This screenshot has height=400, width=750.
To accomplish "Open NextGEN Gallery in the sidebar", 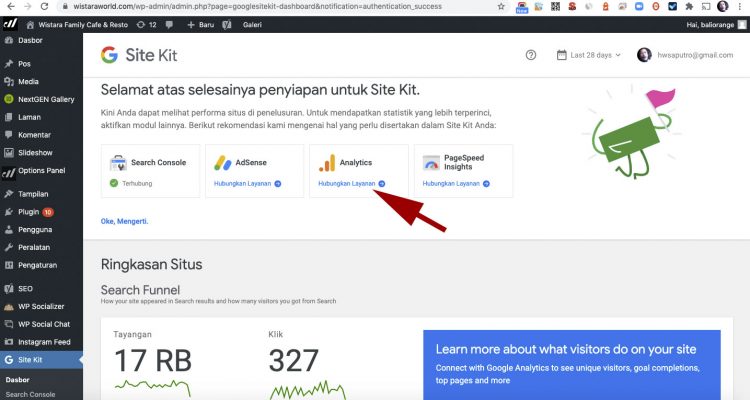I will coord(41,99).
